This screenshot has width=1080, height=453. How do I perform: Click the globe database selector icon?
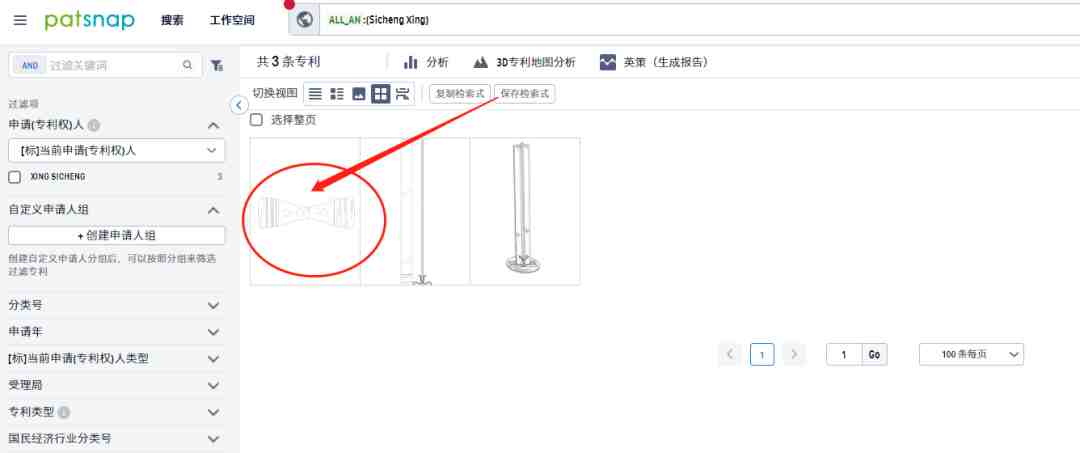pos(304,20)
